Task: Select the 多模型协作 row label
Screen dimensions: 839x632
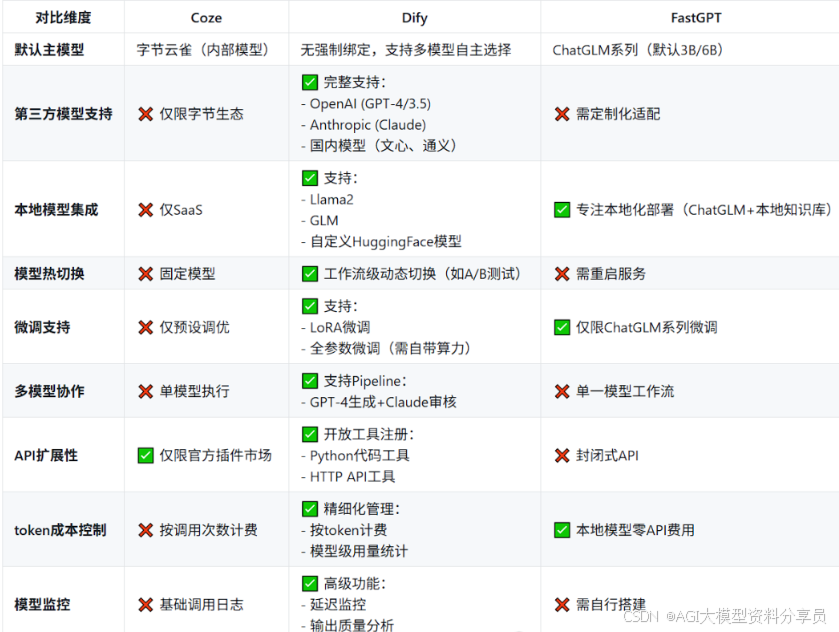Action: (x=49, y=391)
